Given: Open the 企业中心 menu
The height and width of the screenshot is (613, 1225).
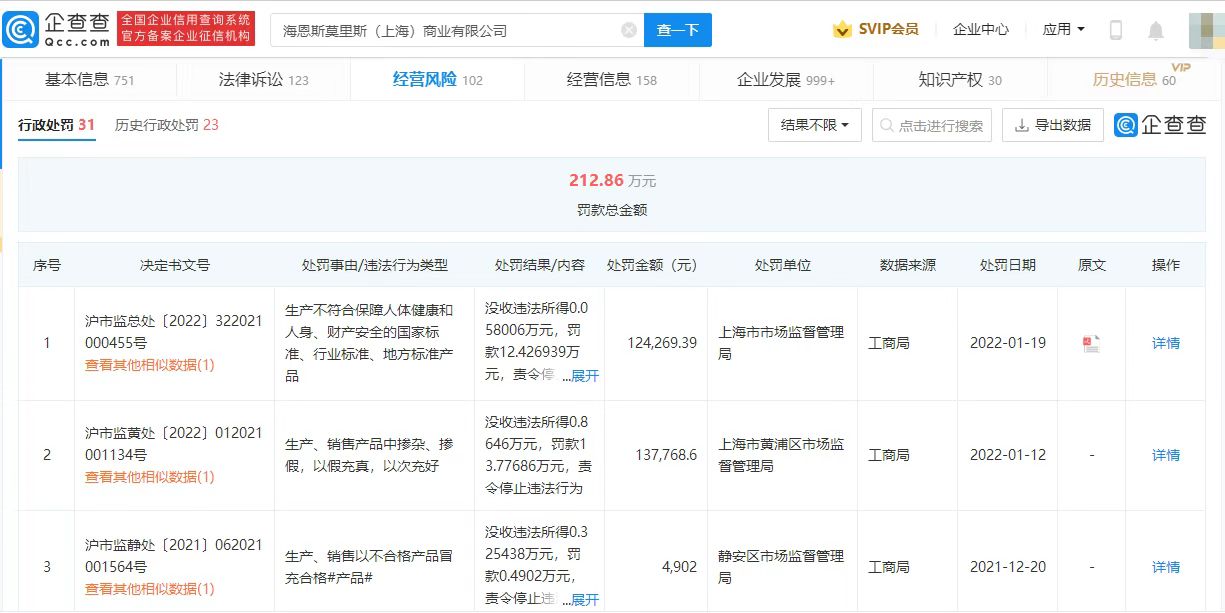Looking at the screenshot, I should (981, 30).
